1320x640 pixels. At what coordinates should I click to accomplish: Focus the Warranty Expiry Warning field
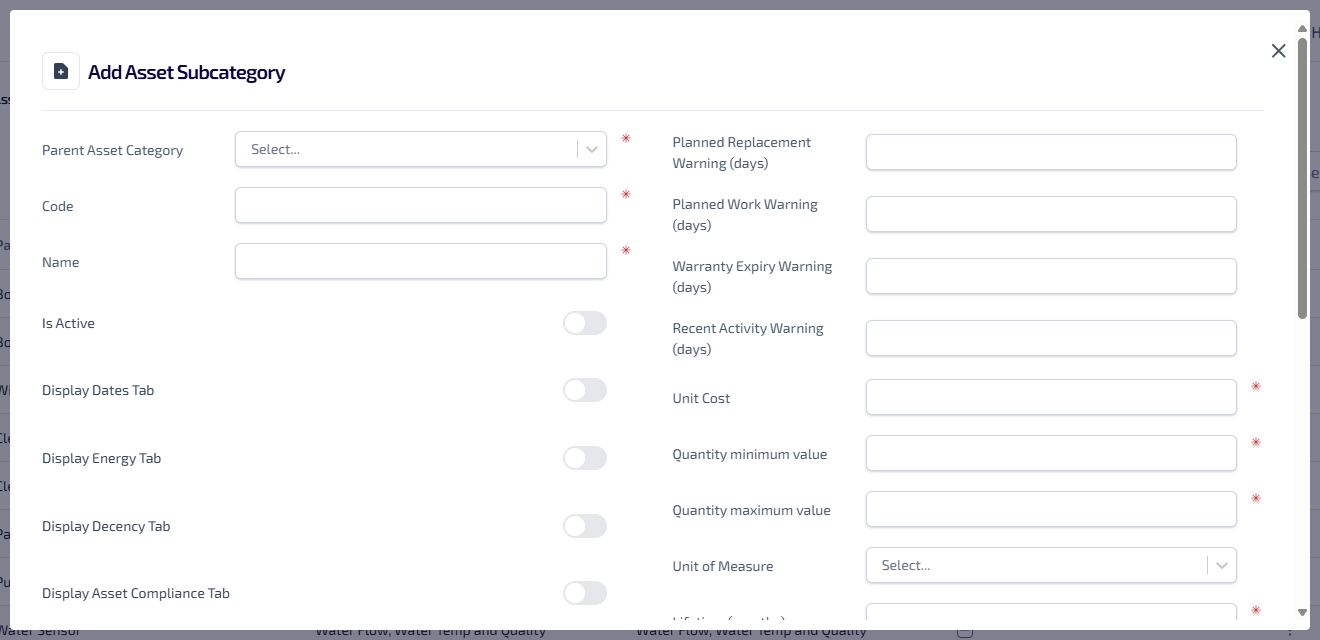pos(1051,277)
